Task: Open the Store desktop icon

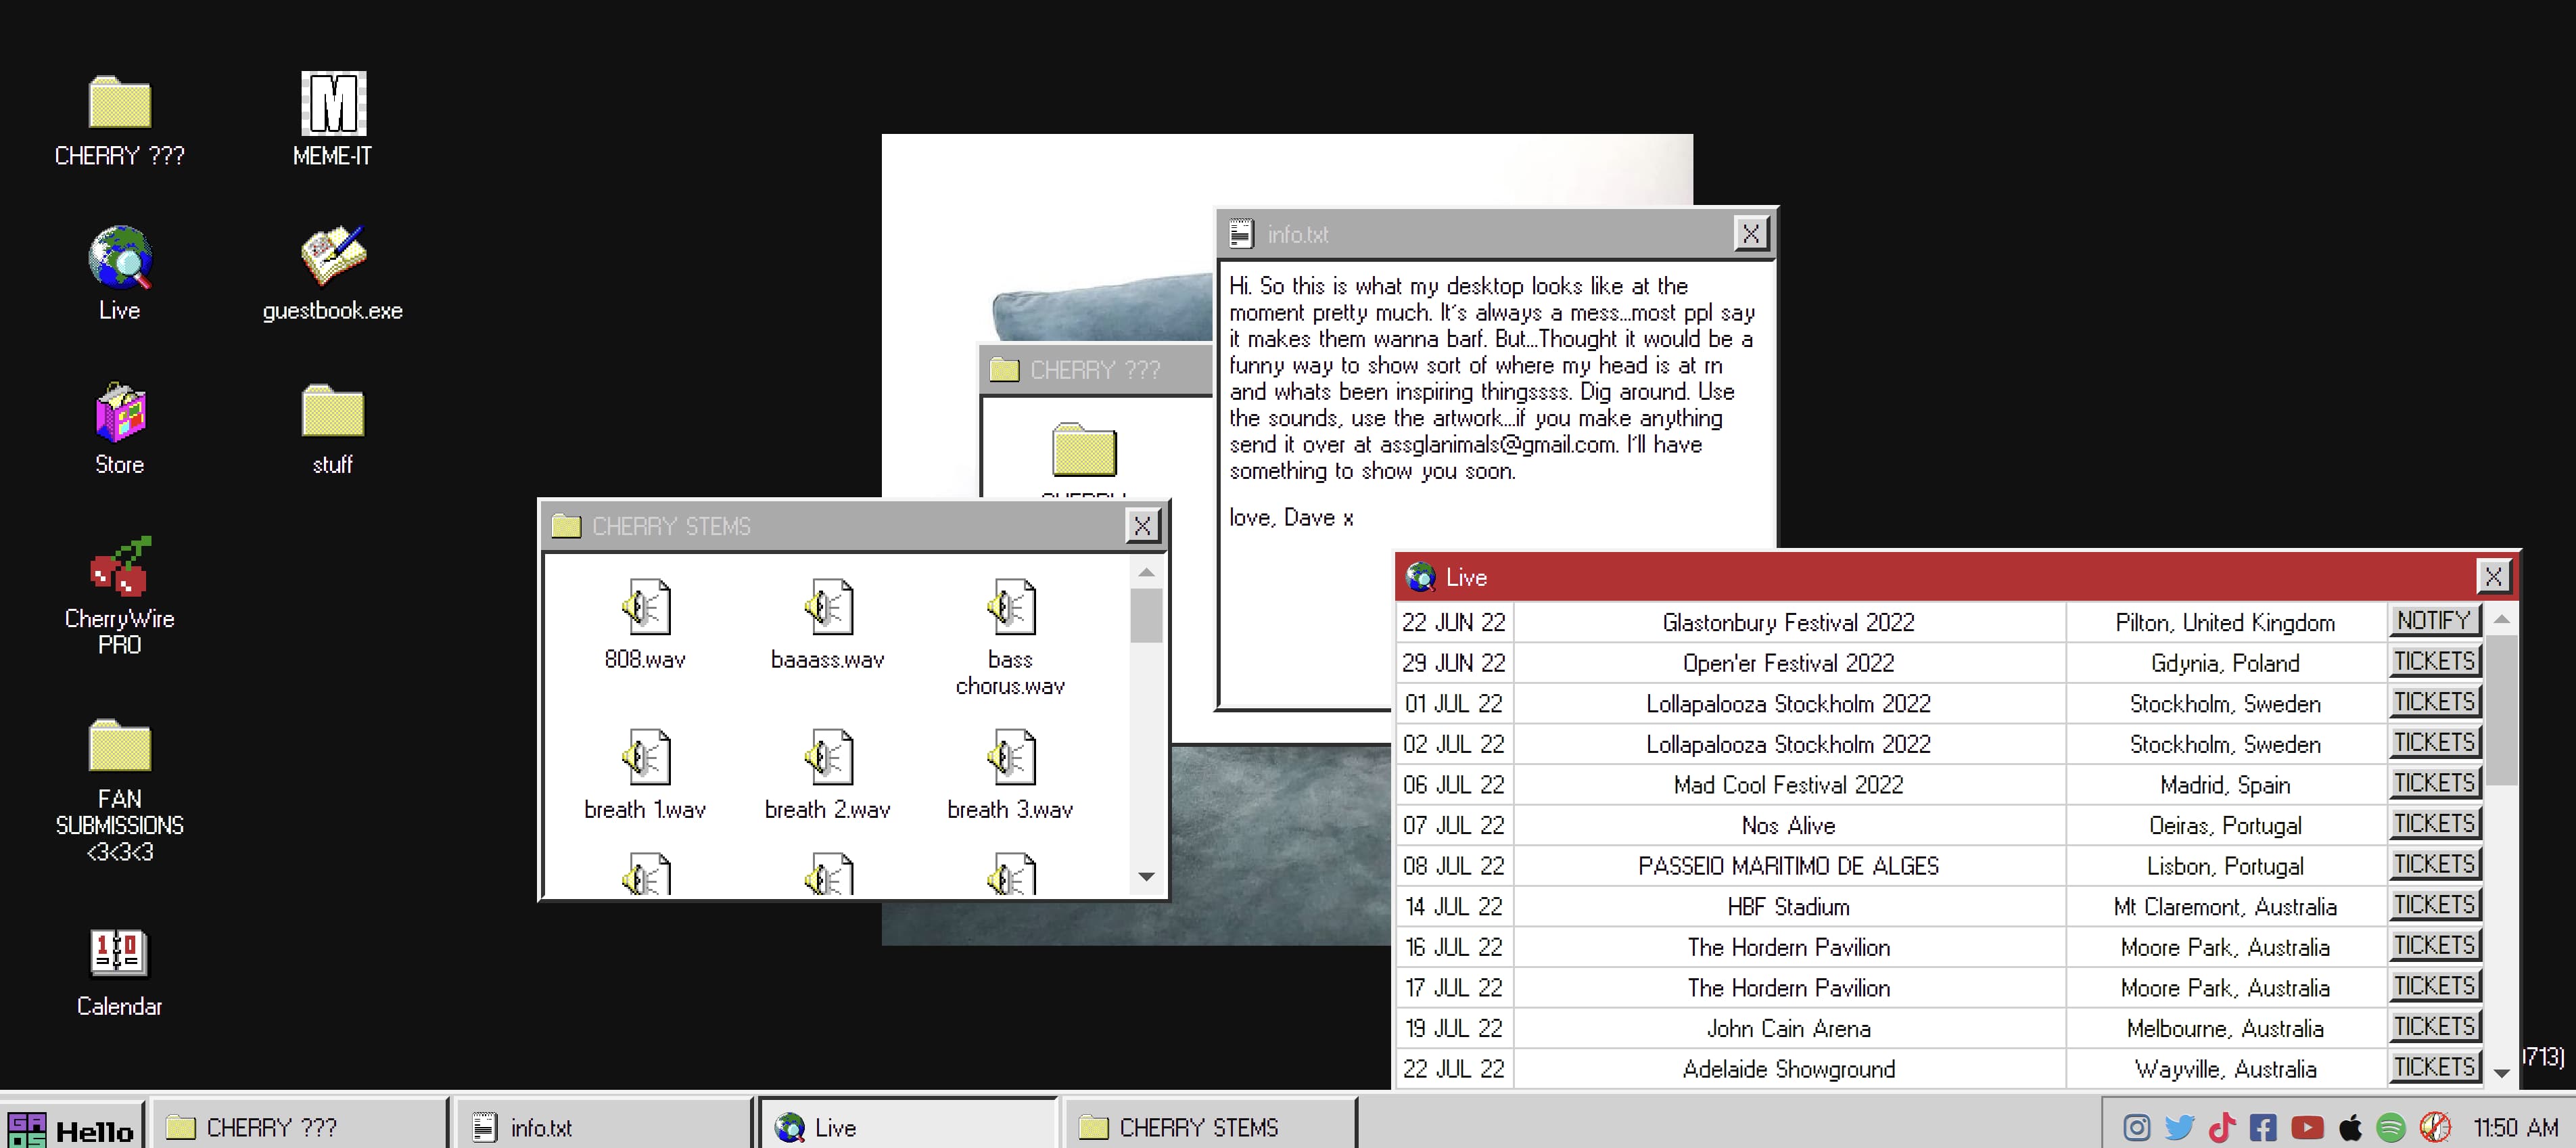Action: pos(120,412)
